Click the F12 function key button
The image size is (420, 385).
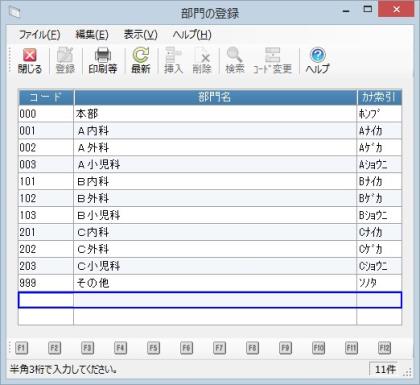(x=384, y=348)
